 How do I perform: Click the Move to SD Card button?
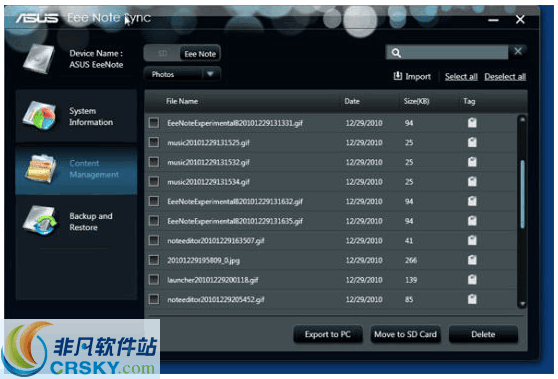[405, 334]
